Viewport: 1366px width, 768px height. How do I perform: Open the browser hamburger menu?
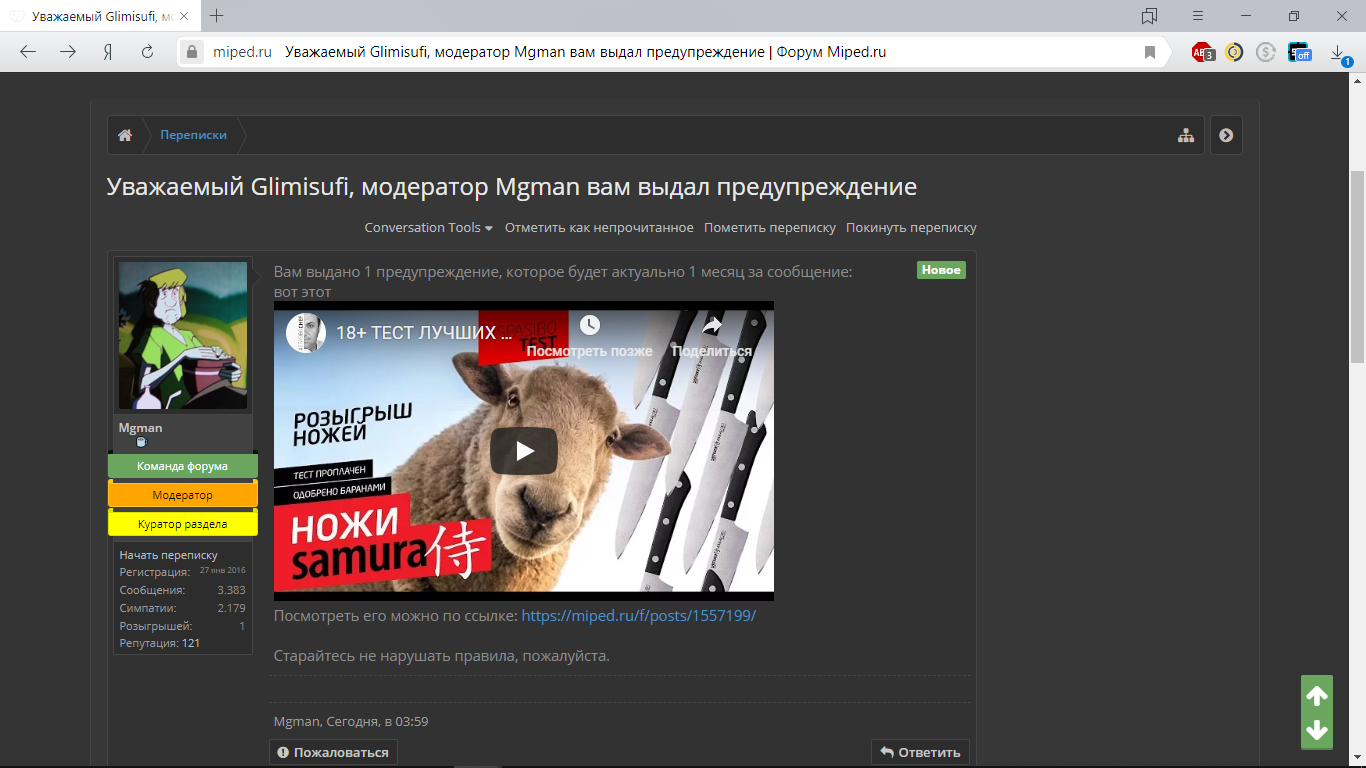click(1198, 16)
